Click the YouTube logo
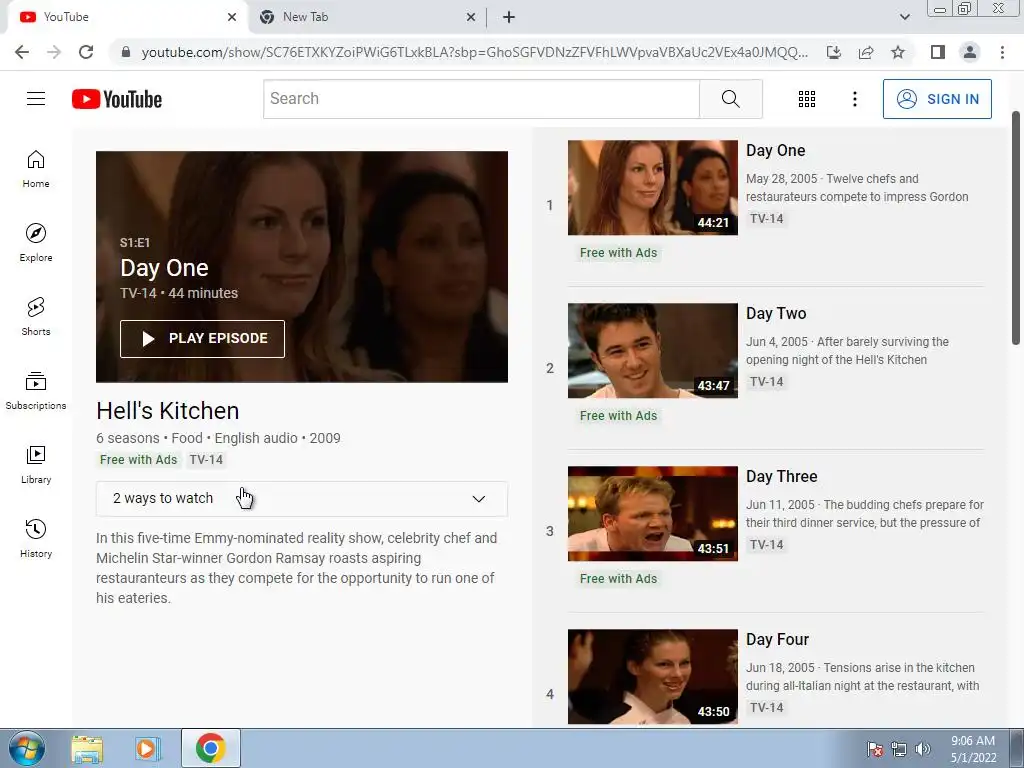Screen dimensions: 1024x768 [117, 99]
